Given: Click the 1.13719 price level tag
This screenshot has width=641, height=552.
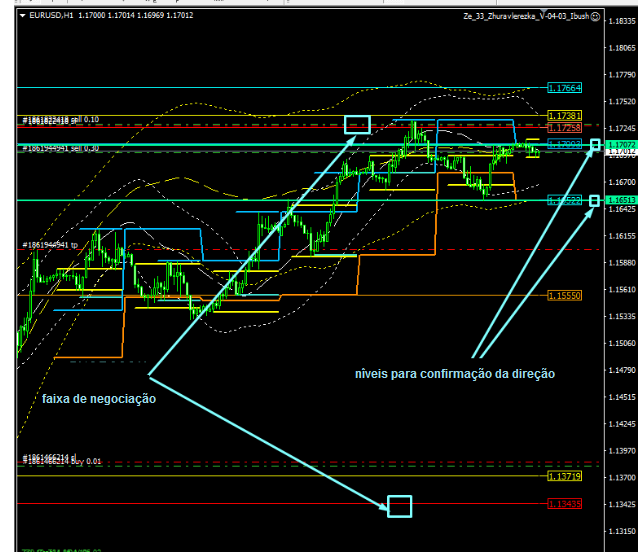Looking at the screenshot, I should click(x=564, y=476).
